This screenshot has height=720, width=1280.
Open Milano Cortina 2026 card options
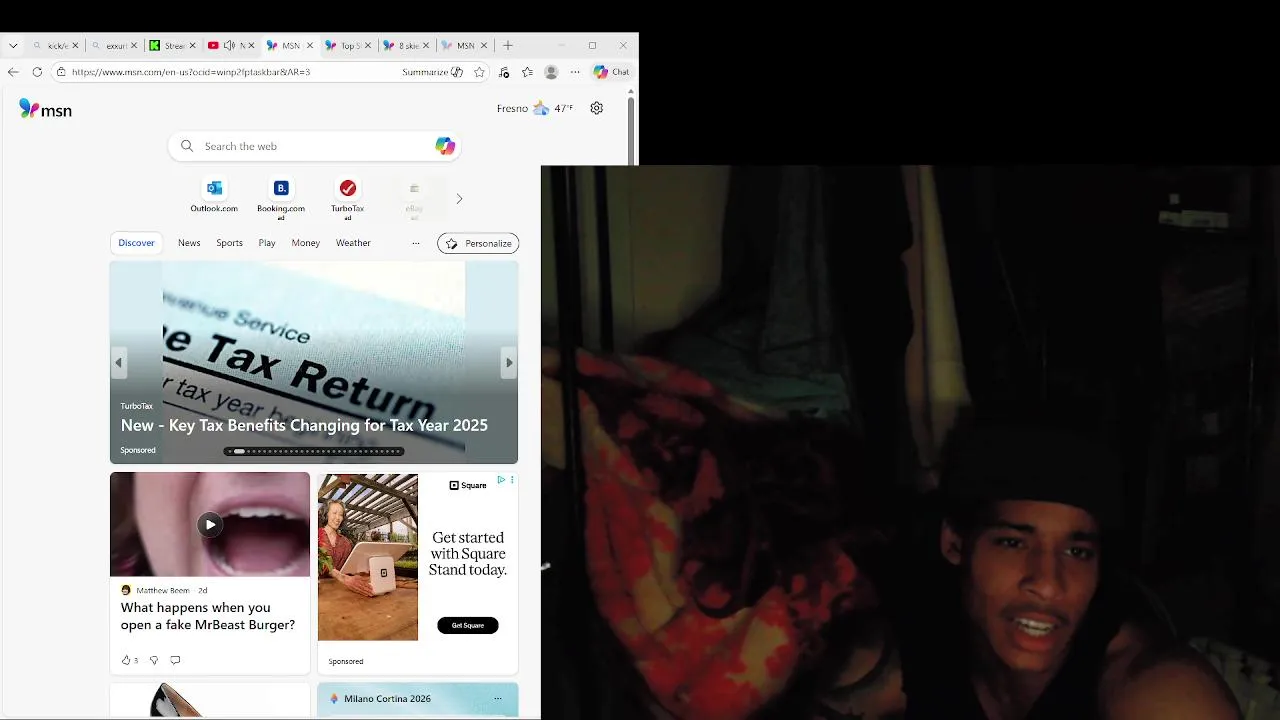click(x=498, y=699)
